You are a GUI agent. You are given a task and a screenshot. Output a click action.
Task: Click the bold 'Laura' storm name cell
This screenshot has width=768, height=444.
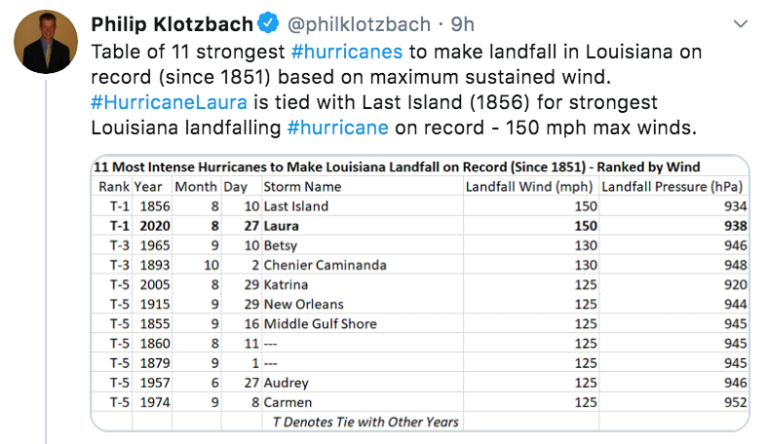coord(284,226)
